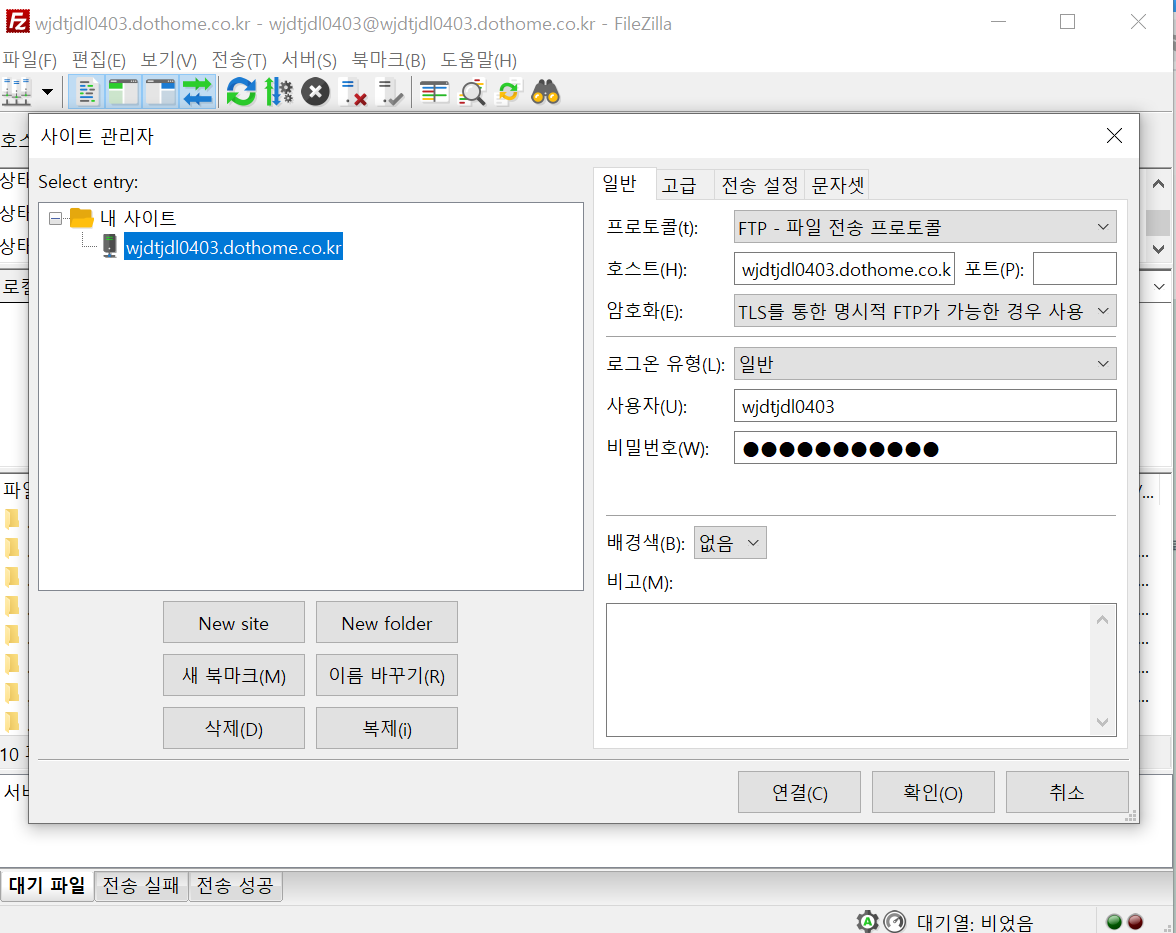Open the 로그온 유형 dropdown
The width and height of the screenshot is (1176, 933).
925,364
